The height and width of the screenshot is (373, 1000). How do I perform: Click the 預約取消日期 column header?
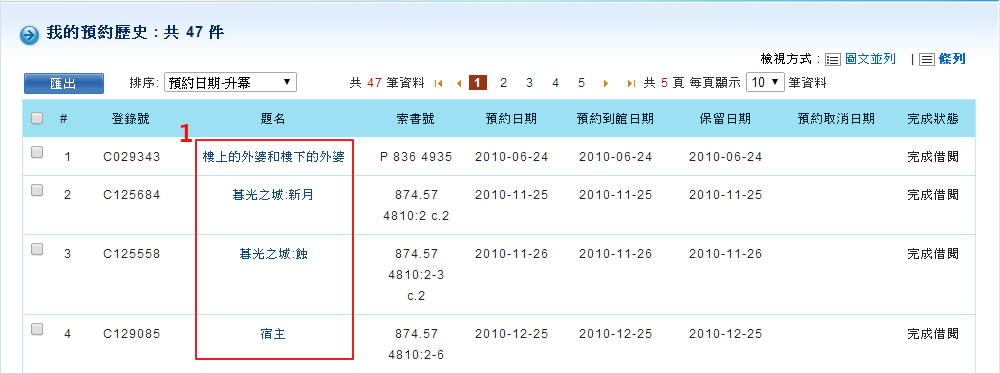tap(836, 119)
